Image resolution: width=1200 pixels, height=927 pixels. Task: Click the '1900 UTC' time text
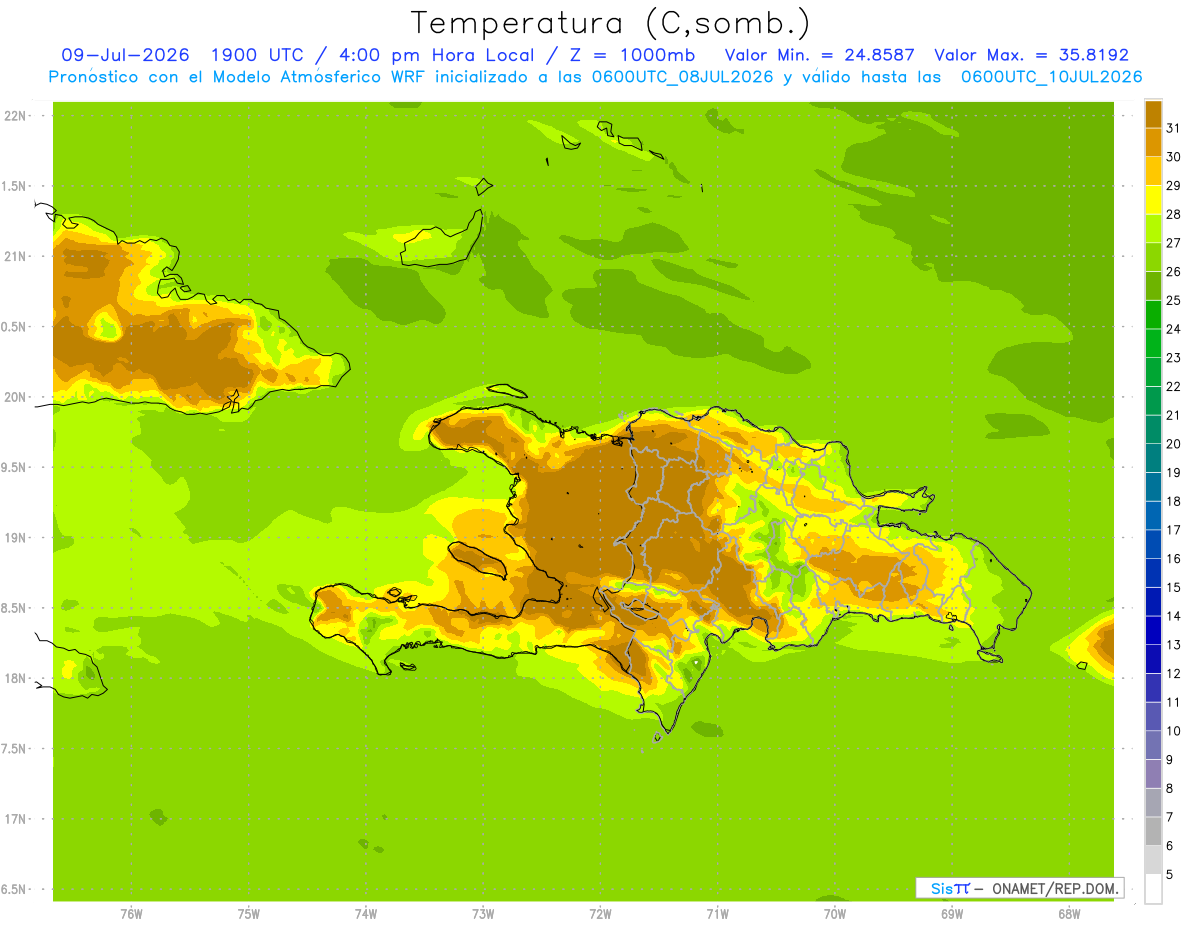point(258,55)
